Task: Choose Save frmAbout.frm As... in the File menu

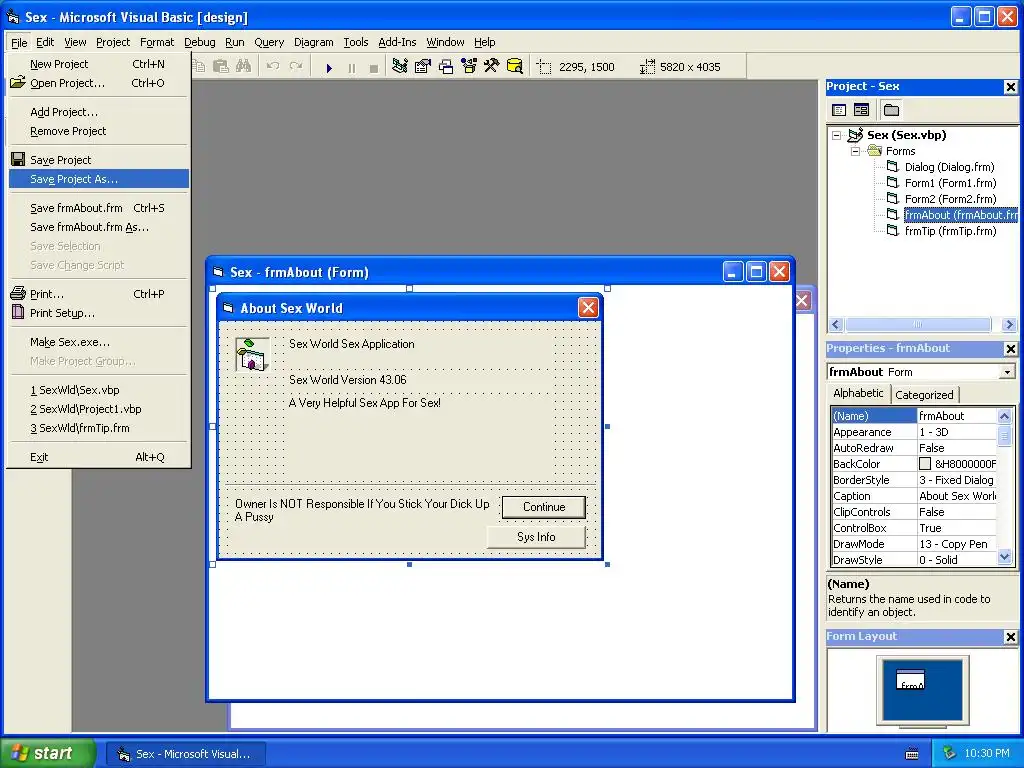Action: click(99, 227)
